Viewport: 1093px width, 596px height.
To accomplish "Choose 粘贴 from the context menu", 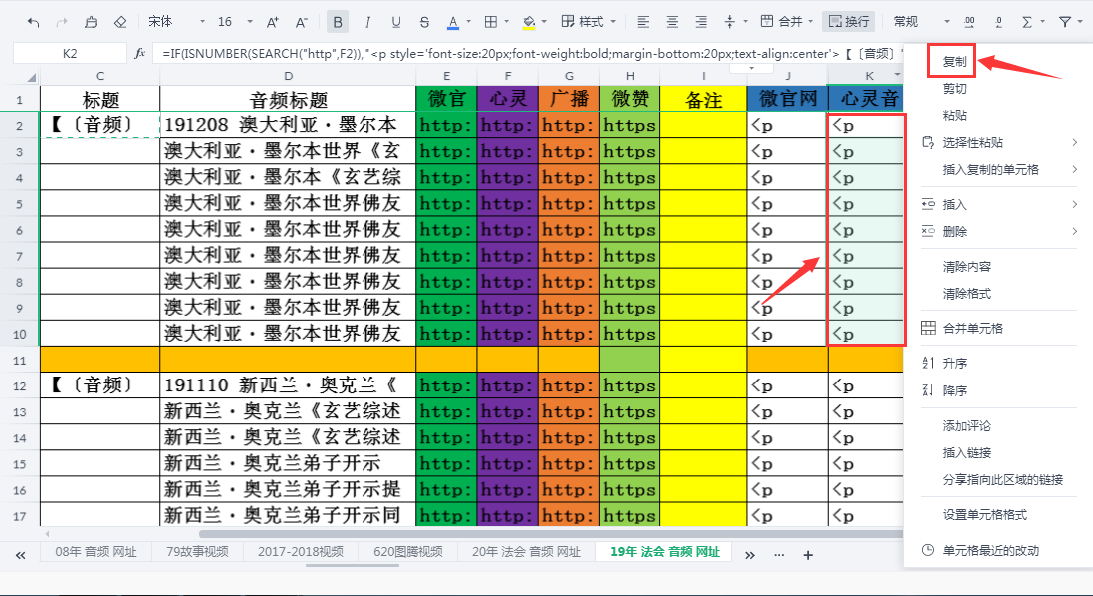I will (x=954, y=116).
